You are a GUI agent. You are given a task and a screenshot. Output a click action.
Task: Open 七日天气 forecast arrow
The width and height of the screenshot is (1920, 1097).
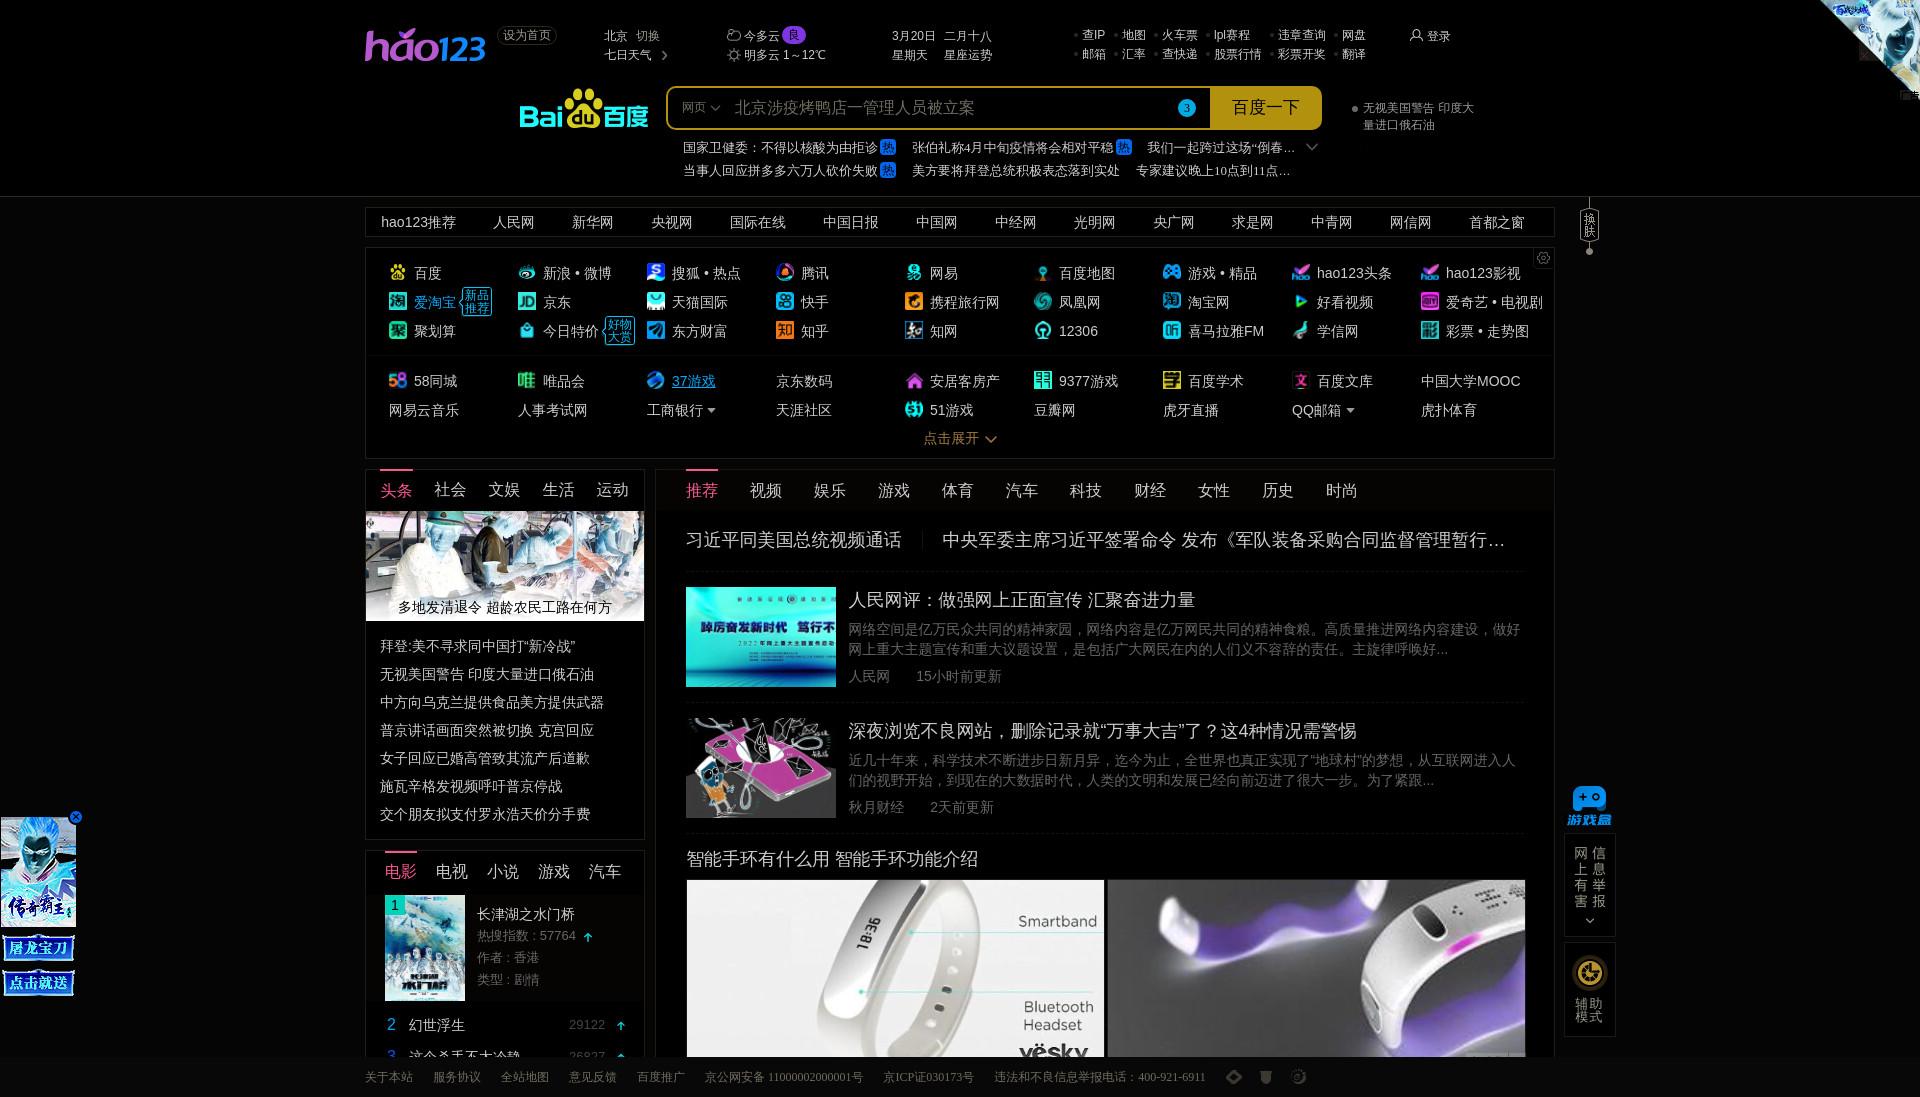coord(664,55)
